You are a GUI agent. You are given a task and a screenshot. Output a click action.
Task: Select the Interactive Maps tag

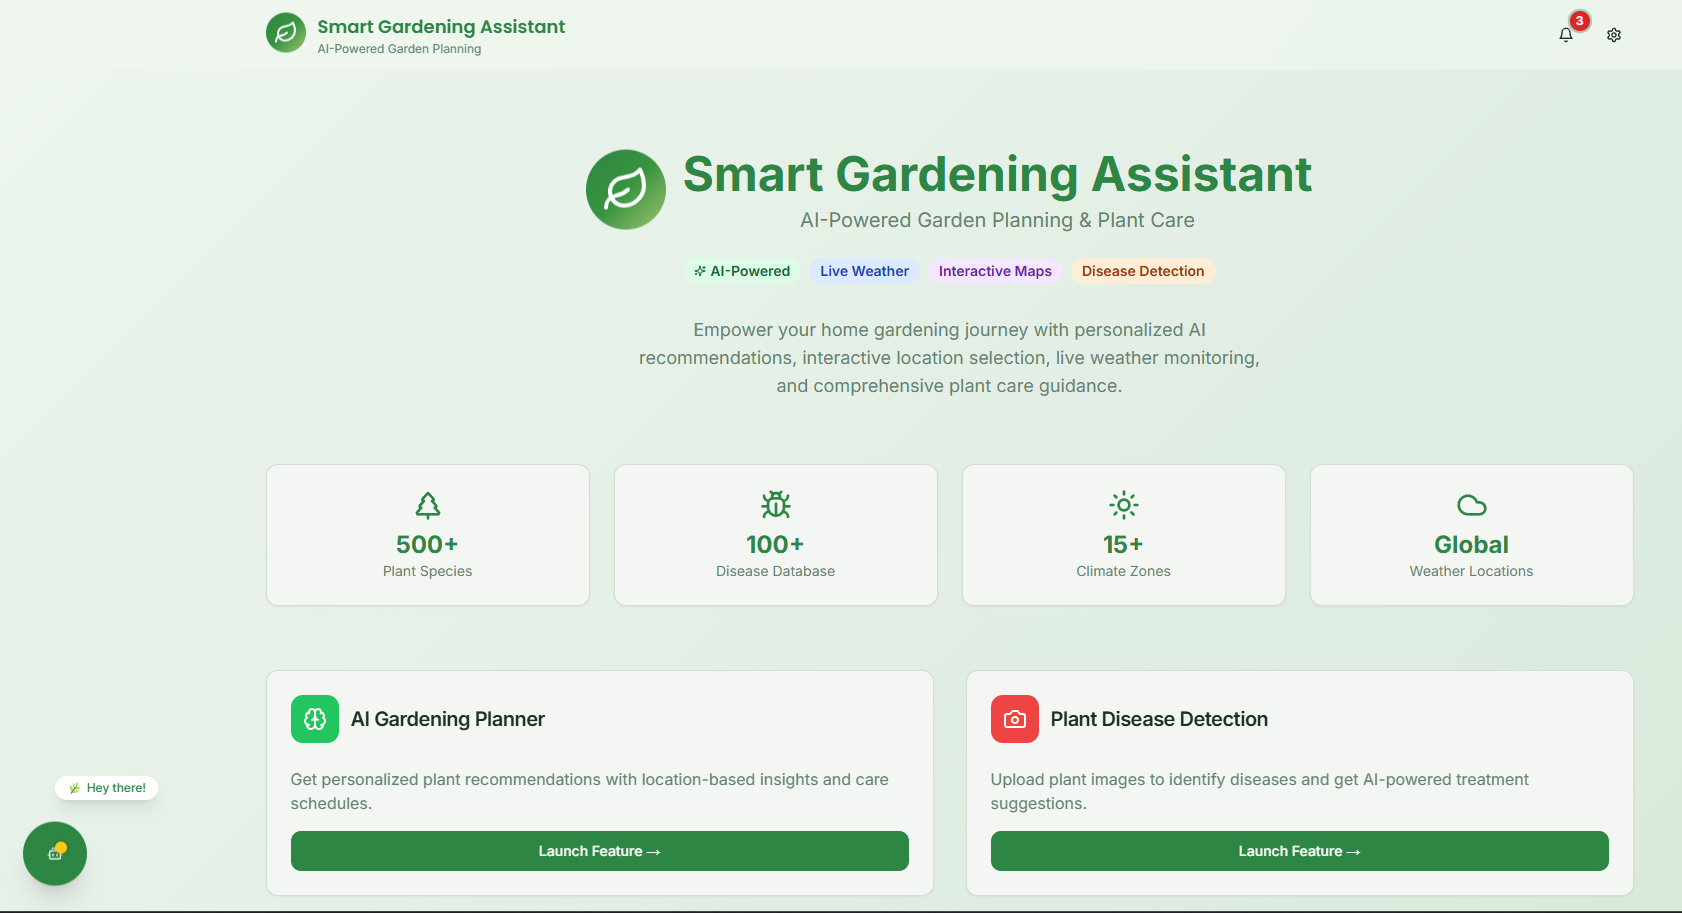point(995,271)
